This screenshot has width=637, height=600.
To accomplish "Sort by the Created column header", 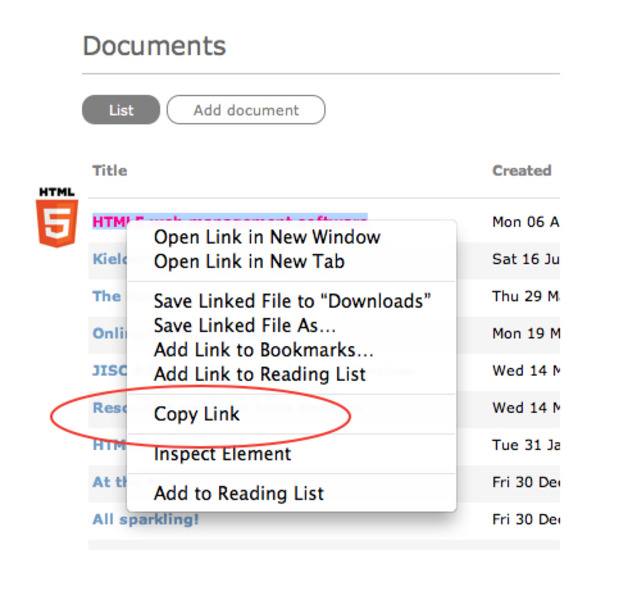I will (x=521, y=170).
